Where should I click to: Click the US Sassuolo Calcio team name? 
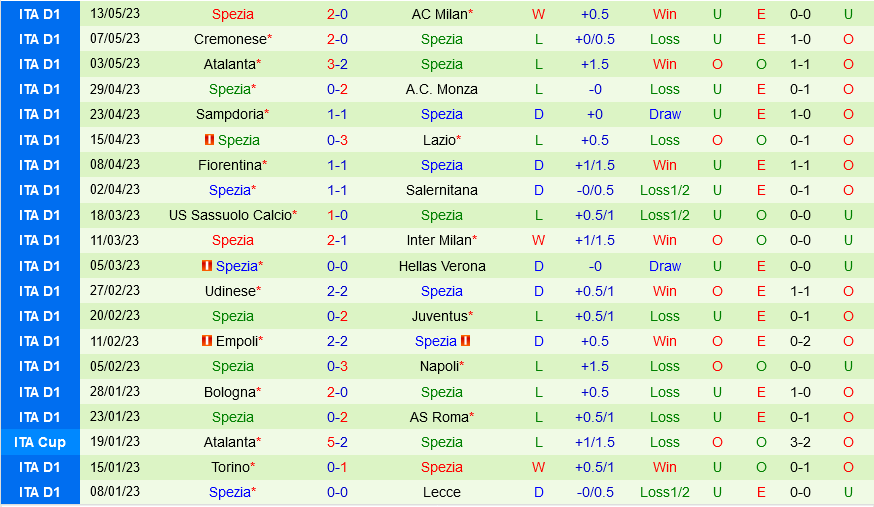[x=230, y=215]
